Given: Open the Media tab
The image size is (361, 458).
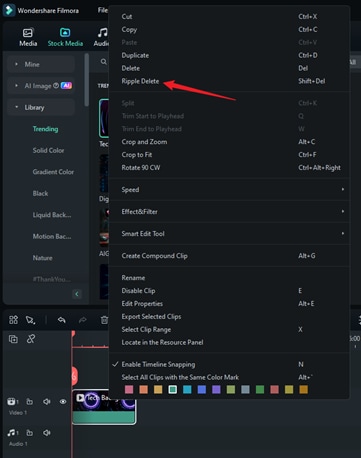Looking at the screenshot, I should [28, 37].
